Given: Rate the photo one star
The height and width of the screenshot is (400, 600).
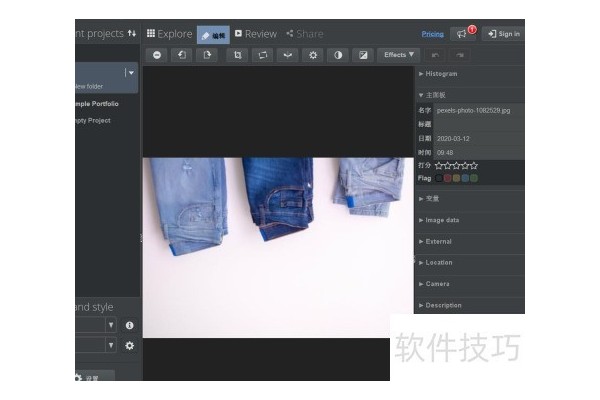Looking at the screenshot, I should [439, 166].
